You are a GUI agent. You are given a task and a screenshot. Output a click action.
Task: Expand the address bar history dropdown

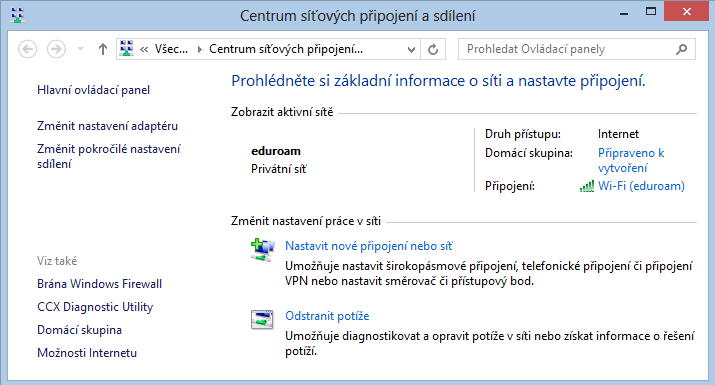(x=411, y=49)
